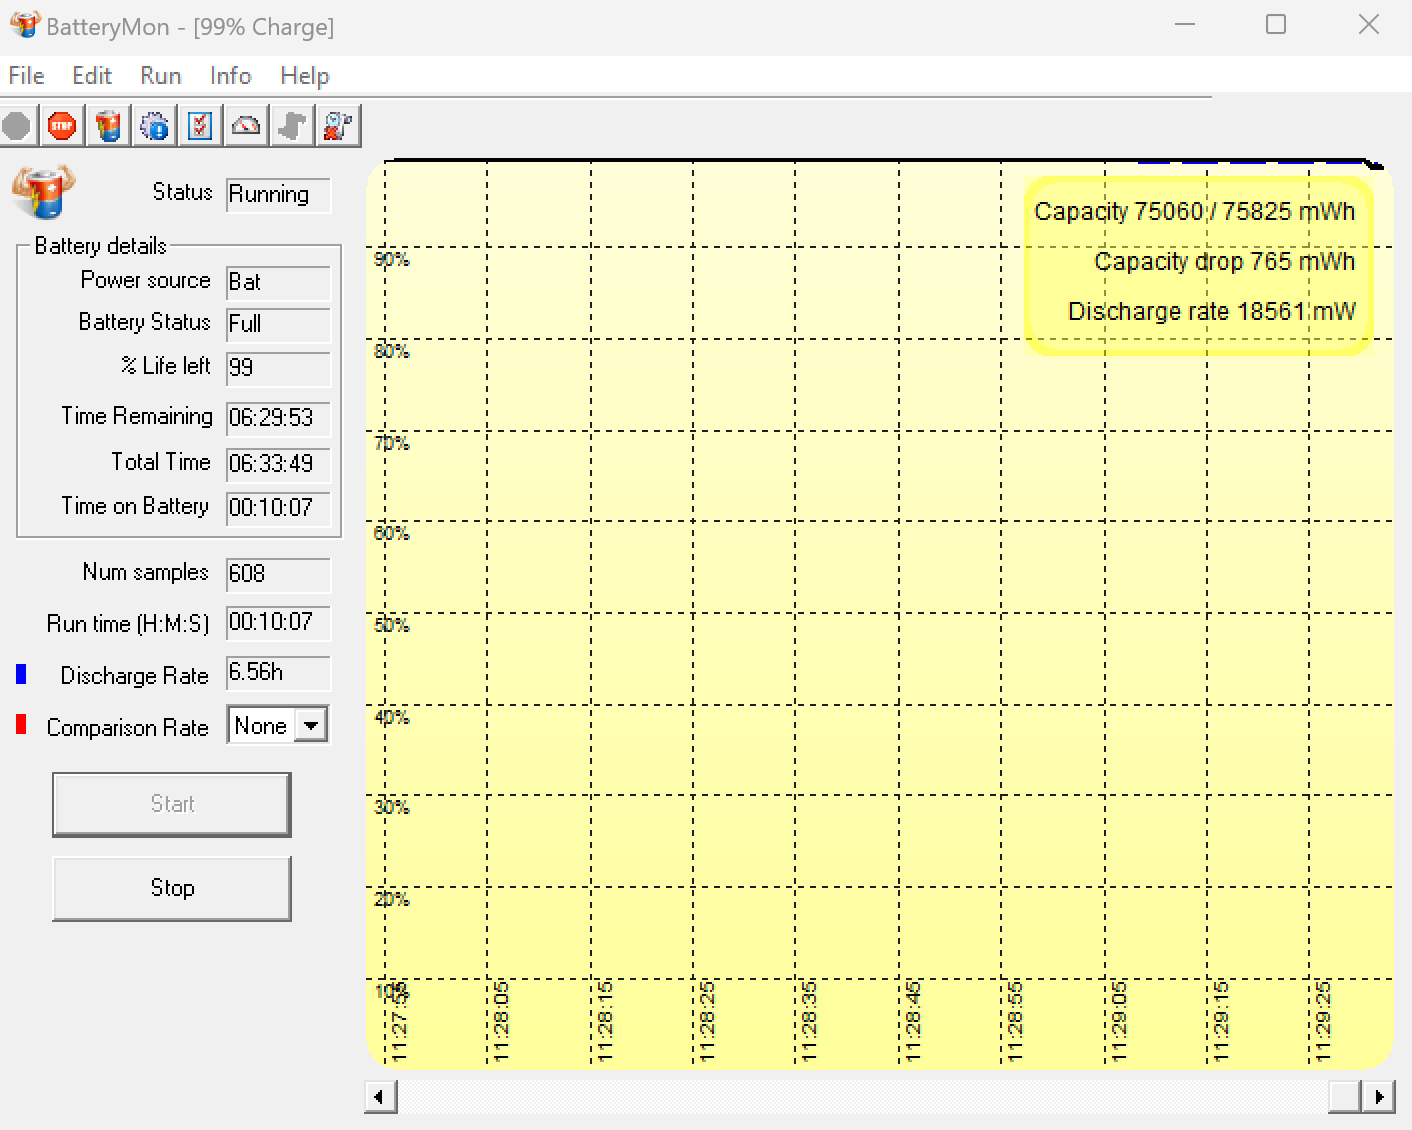Open the Run menu
The image size is (1412, 1130).
tap(161, 76)
